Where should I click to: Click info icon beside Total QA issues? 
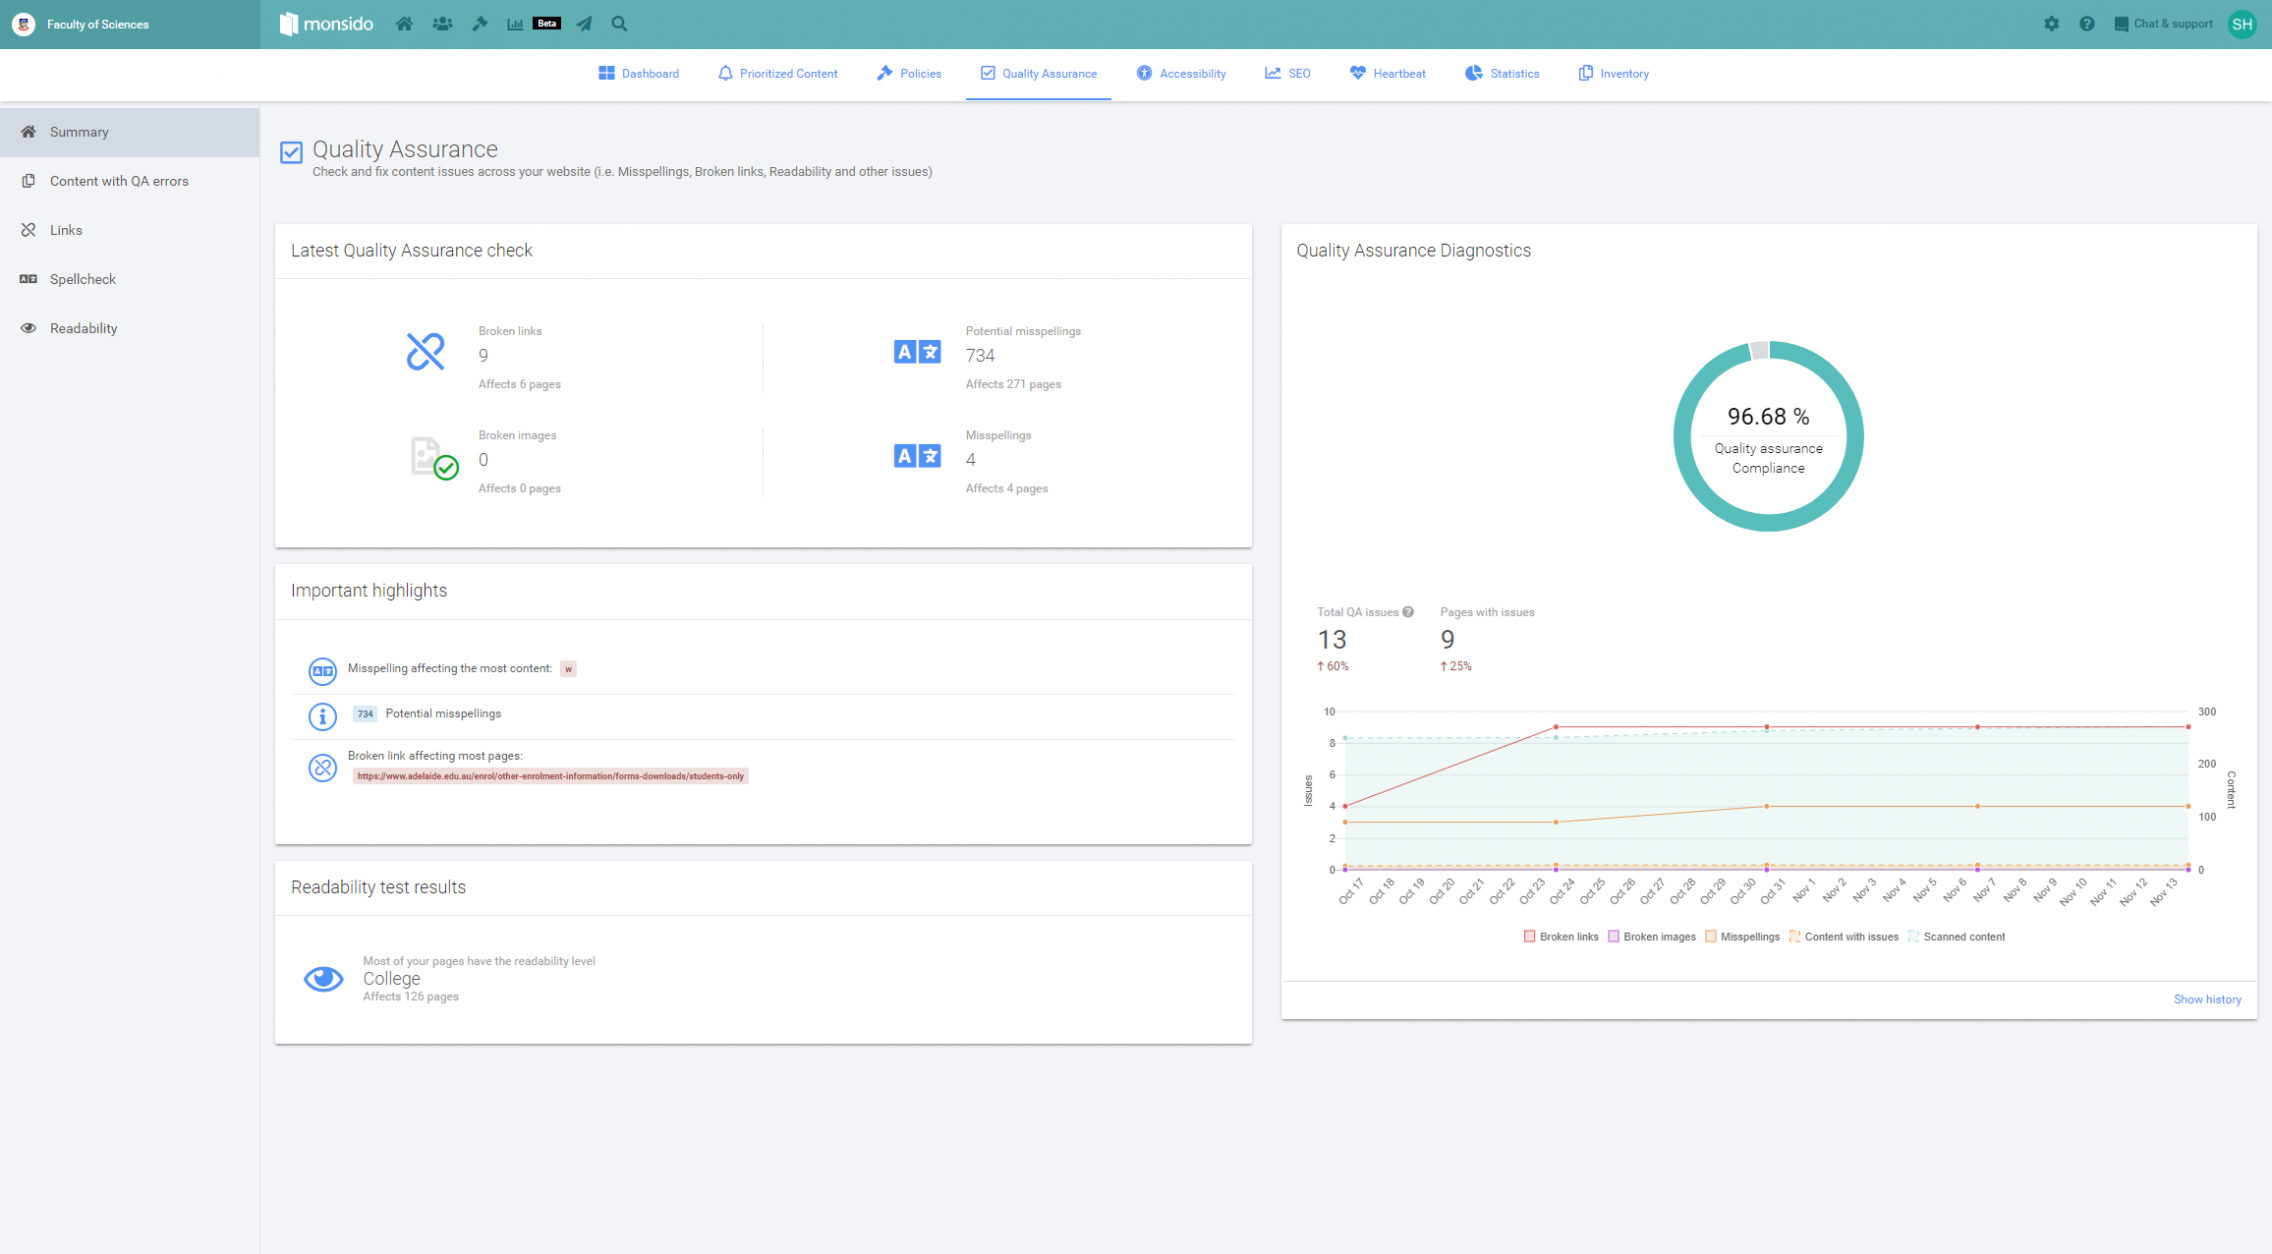click(x=1408, y=612)
